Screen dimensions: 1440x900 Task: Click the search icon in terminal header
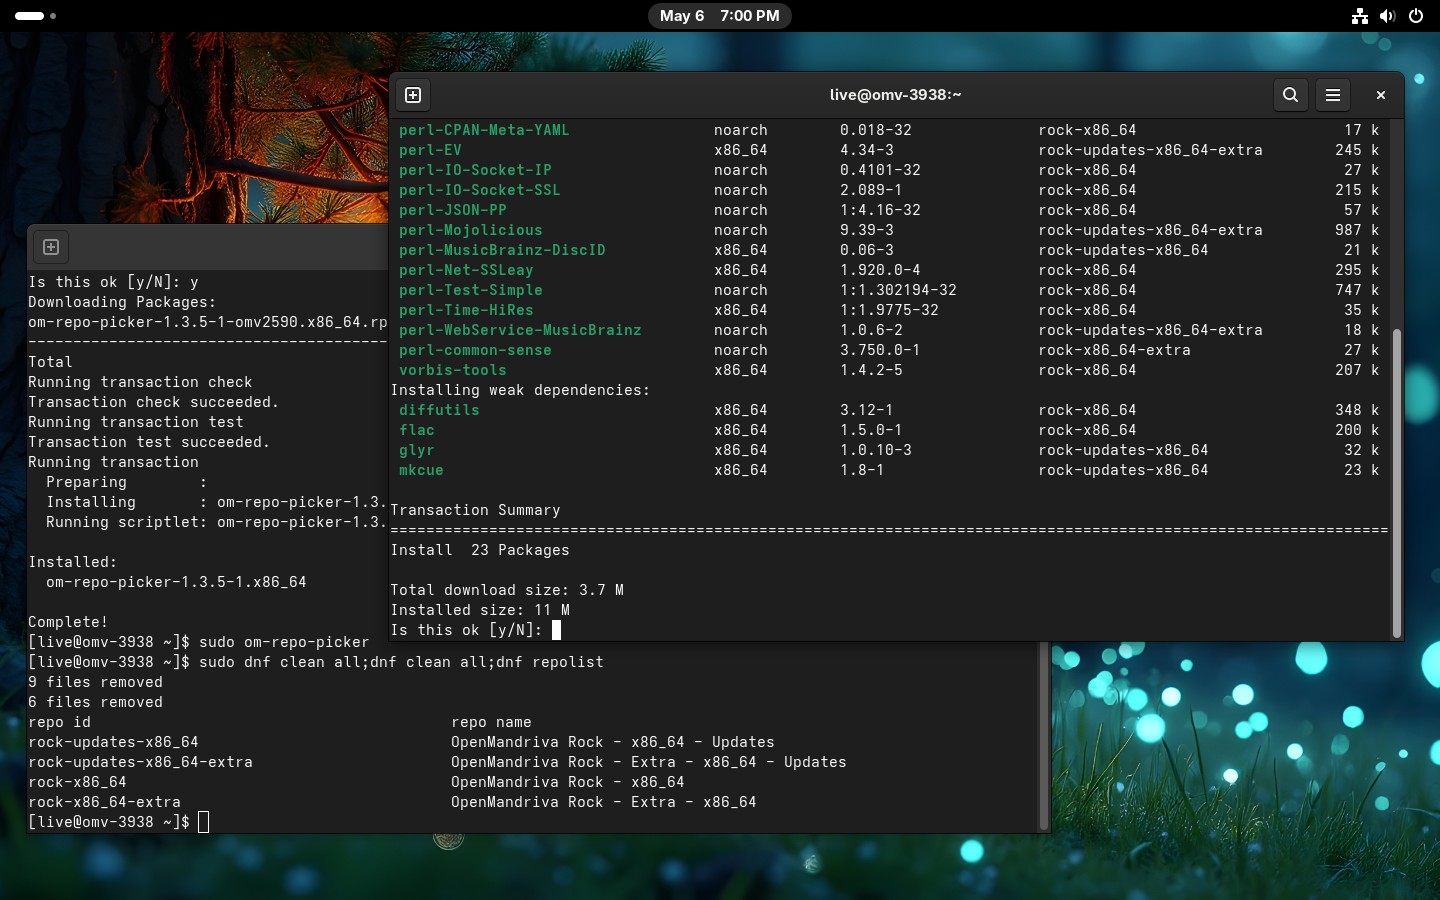[1290, 95]
